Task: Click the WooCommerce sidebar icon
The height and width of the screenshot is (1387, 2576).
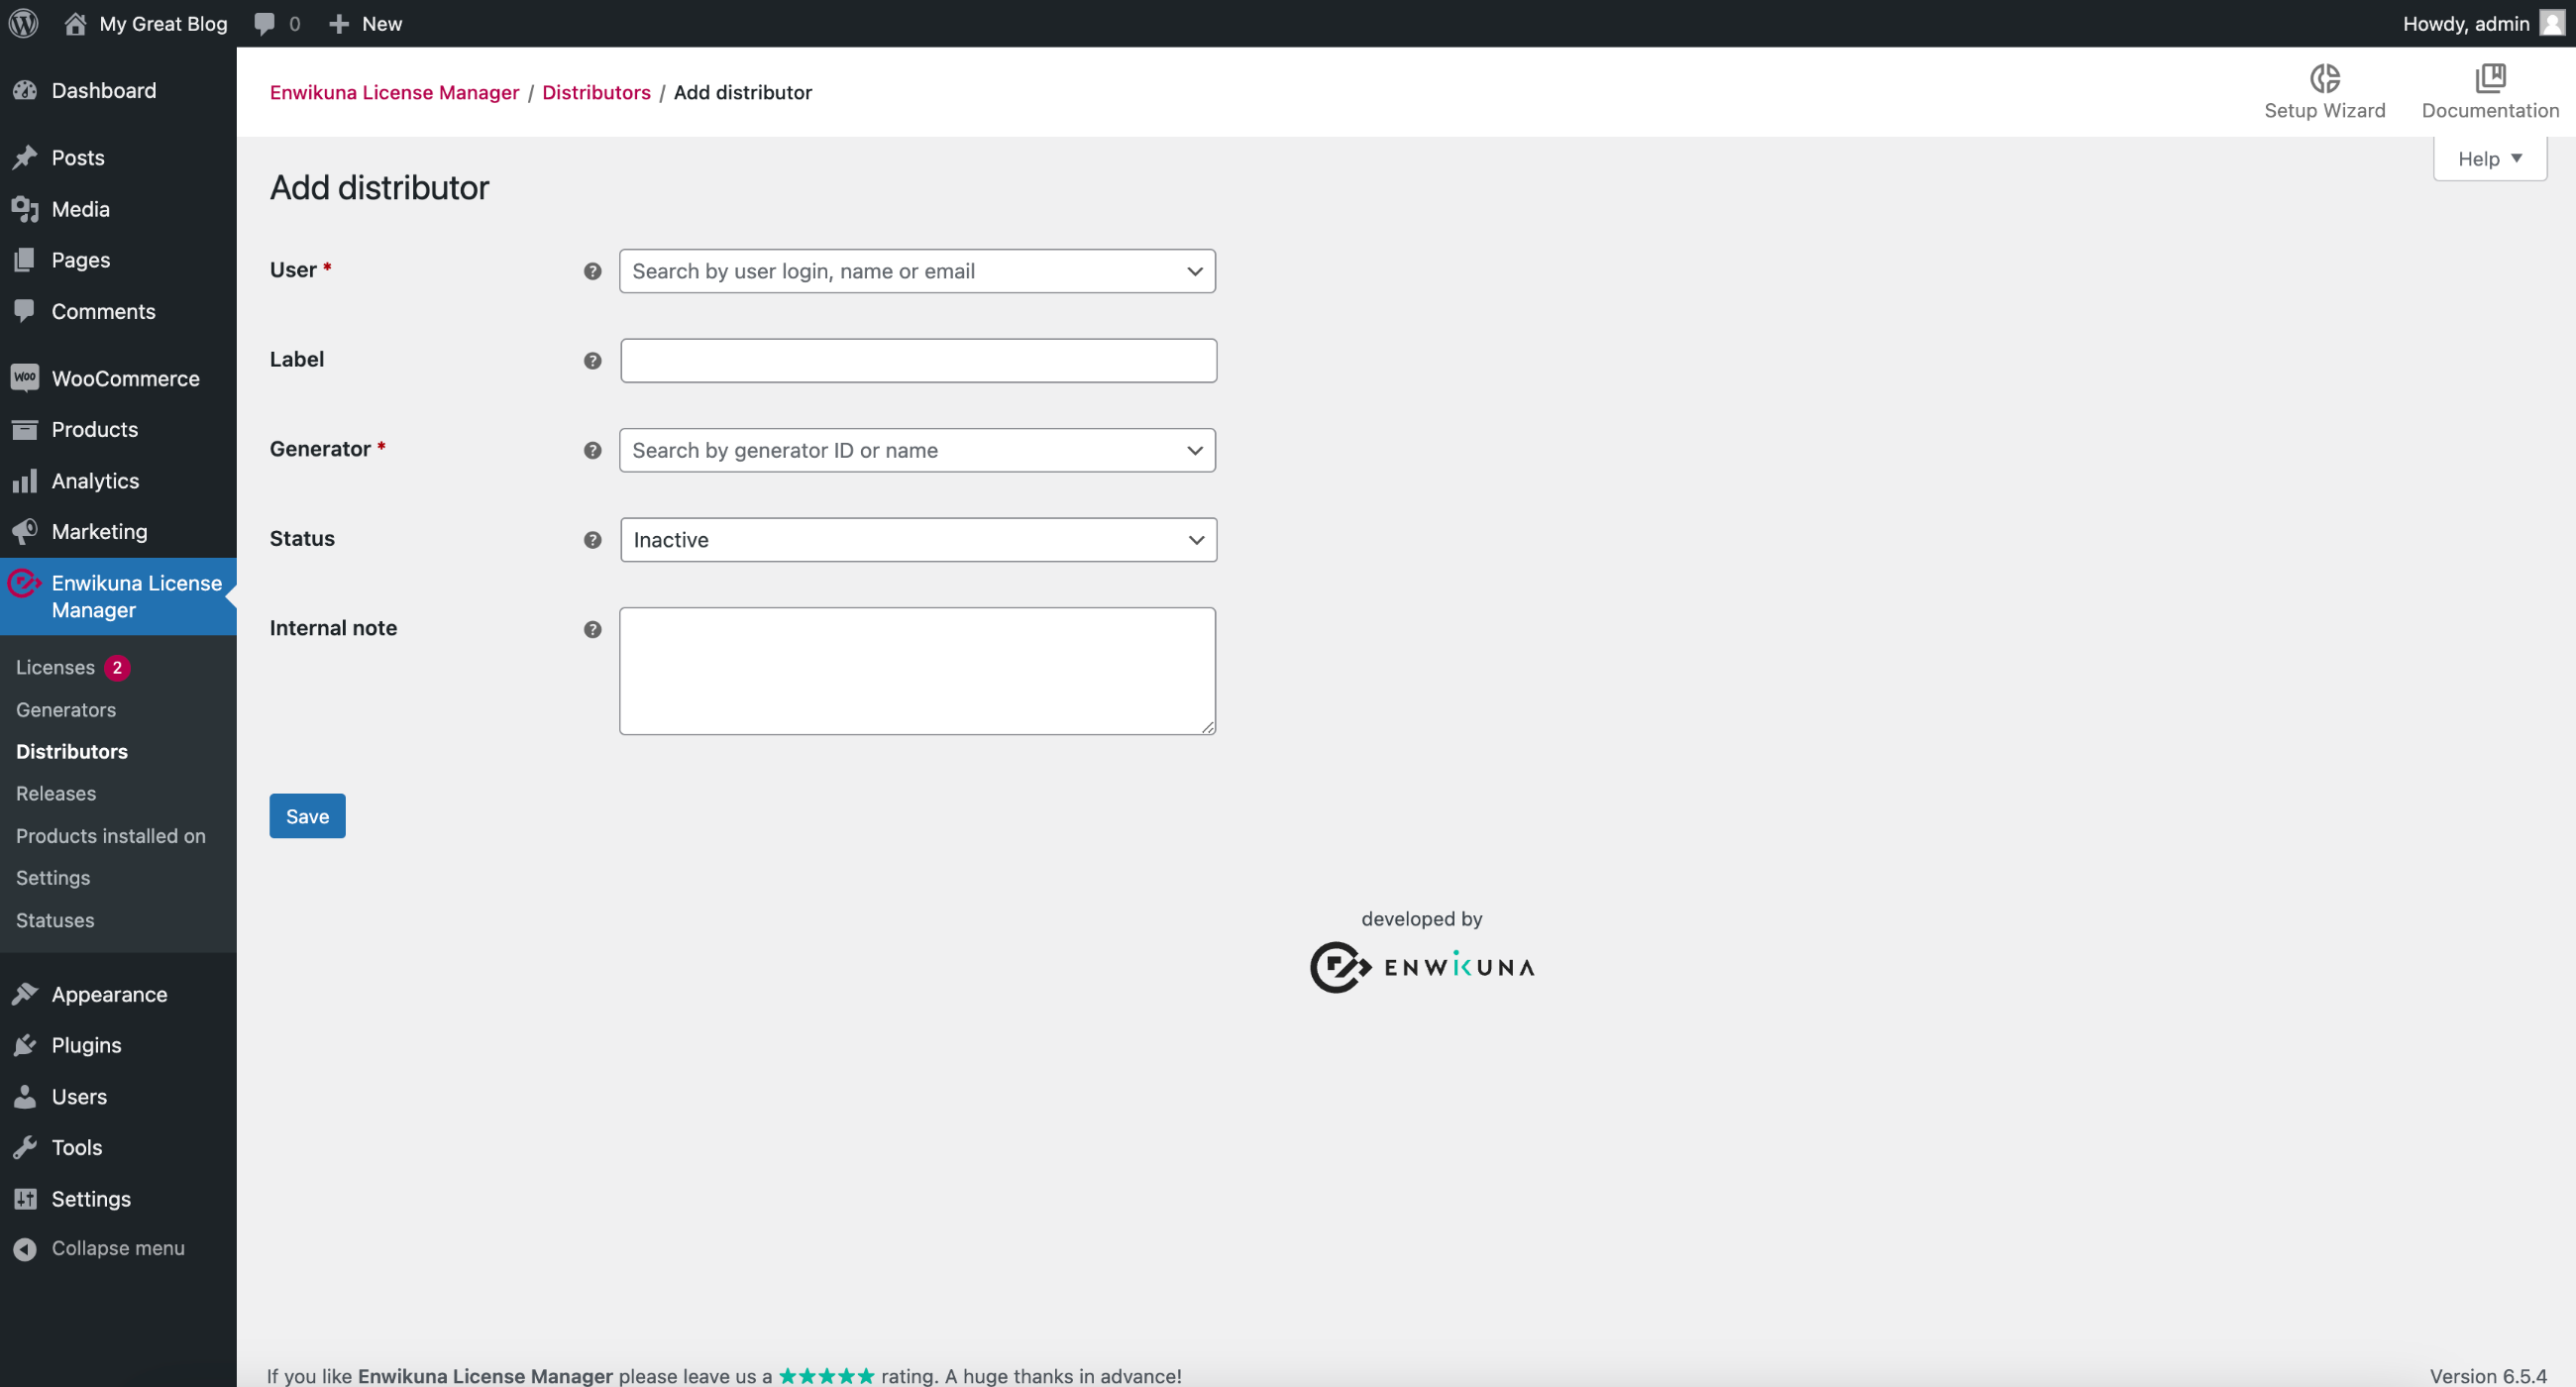Action: click(24, 377)
